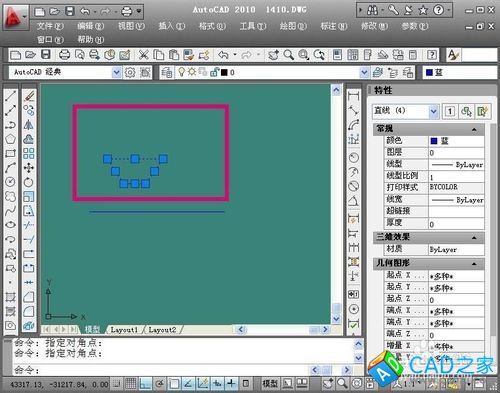Viewport: 500px width, 393px height.
Task: Toggle ortho mode in status bar
Action: point(145,384)
